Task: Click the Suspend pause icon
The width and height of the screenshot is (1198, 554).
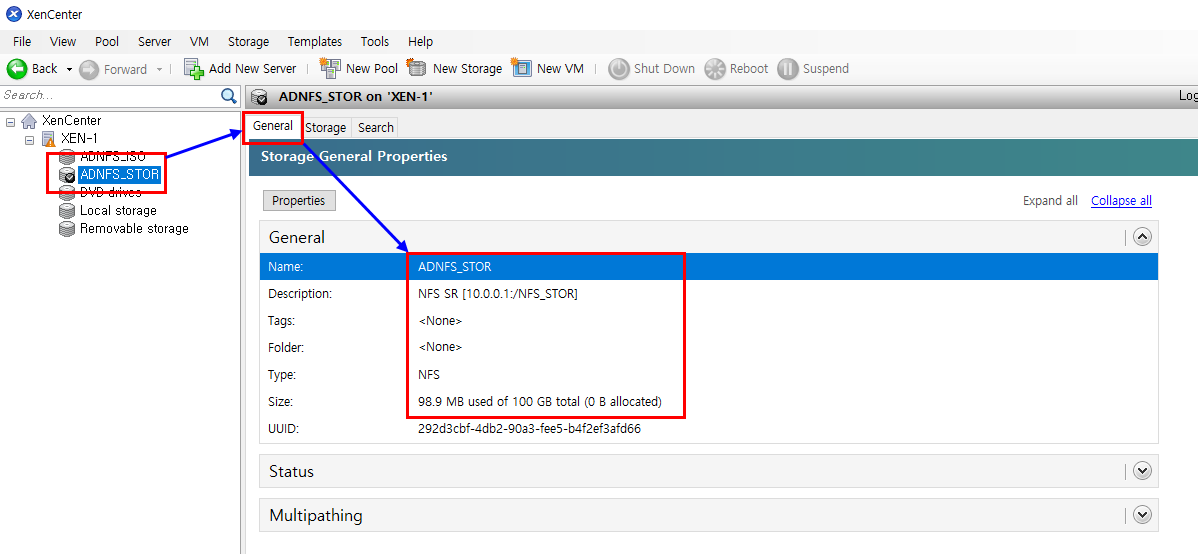Action: click(788, 69)
